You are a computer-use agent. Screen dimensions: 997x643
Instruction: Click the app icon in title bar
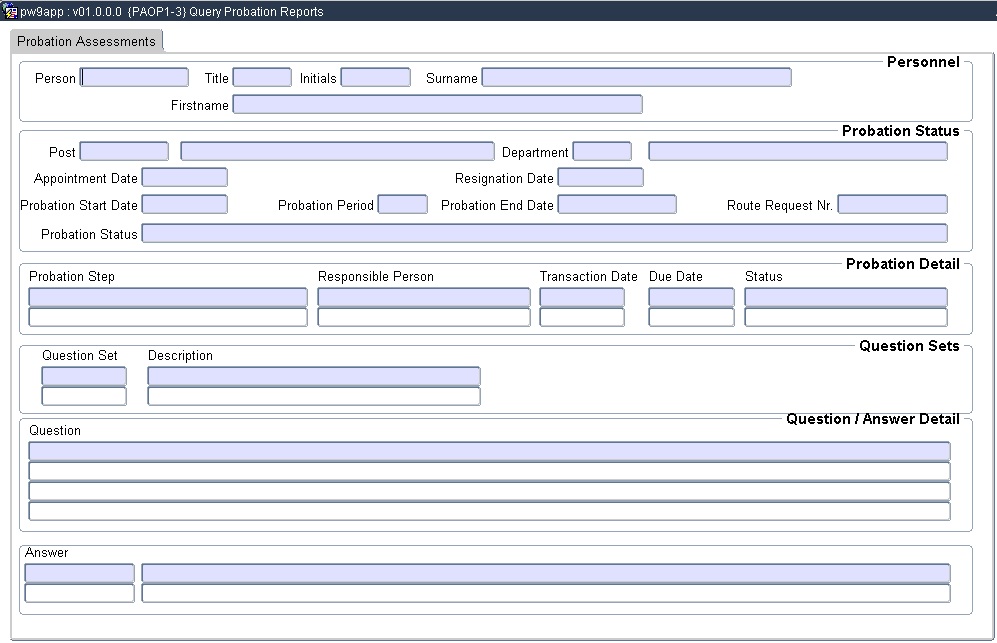pos(10,12)
